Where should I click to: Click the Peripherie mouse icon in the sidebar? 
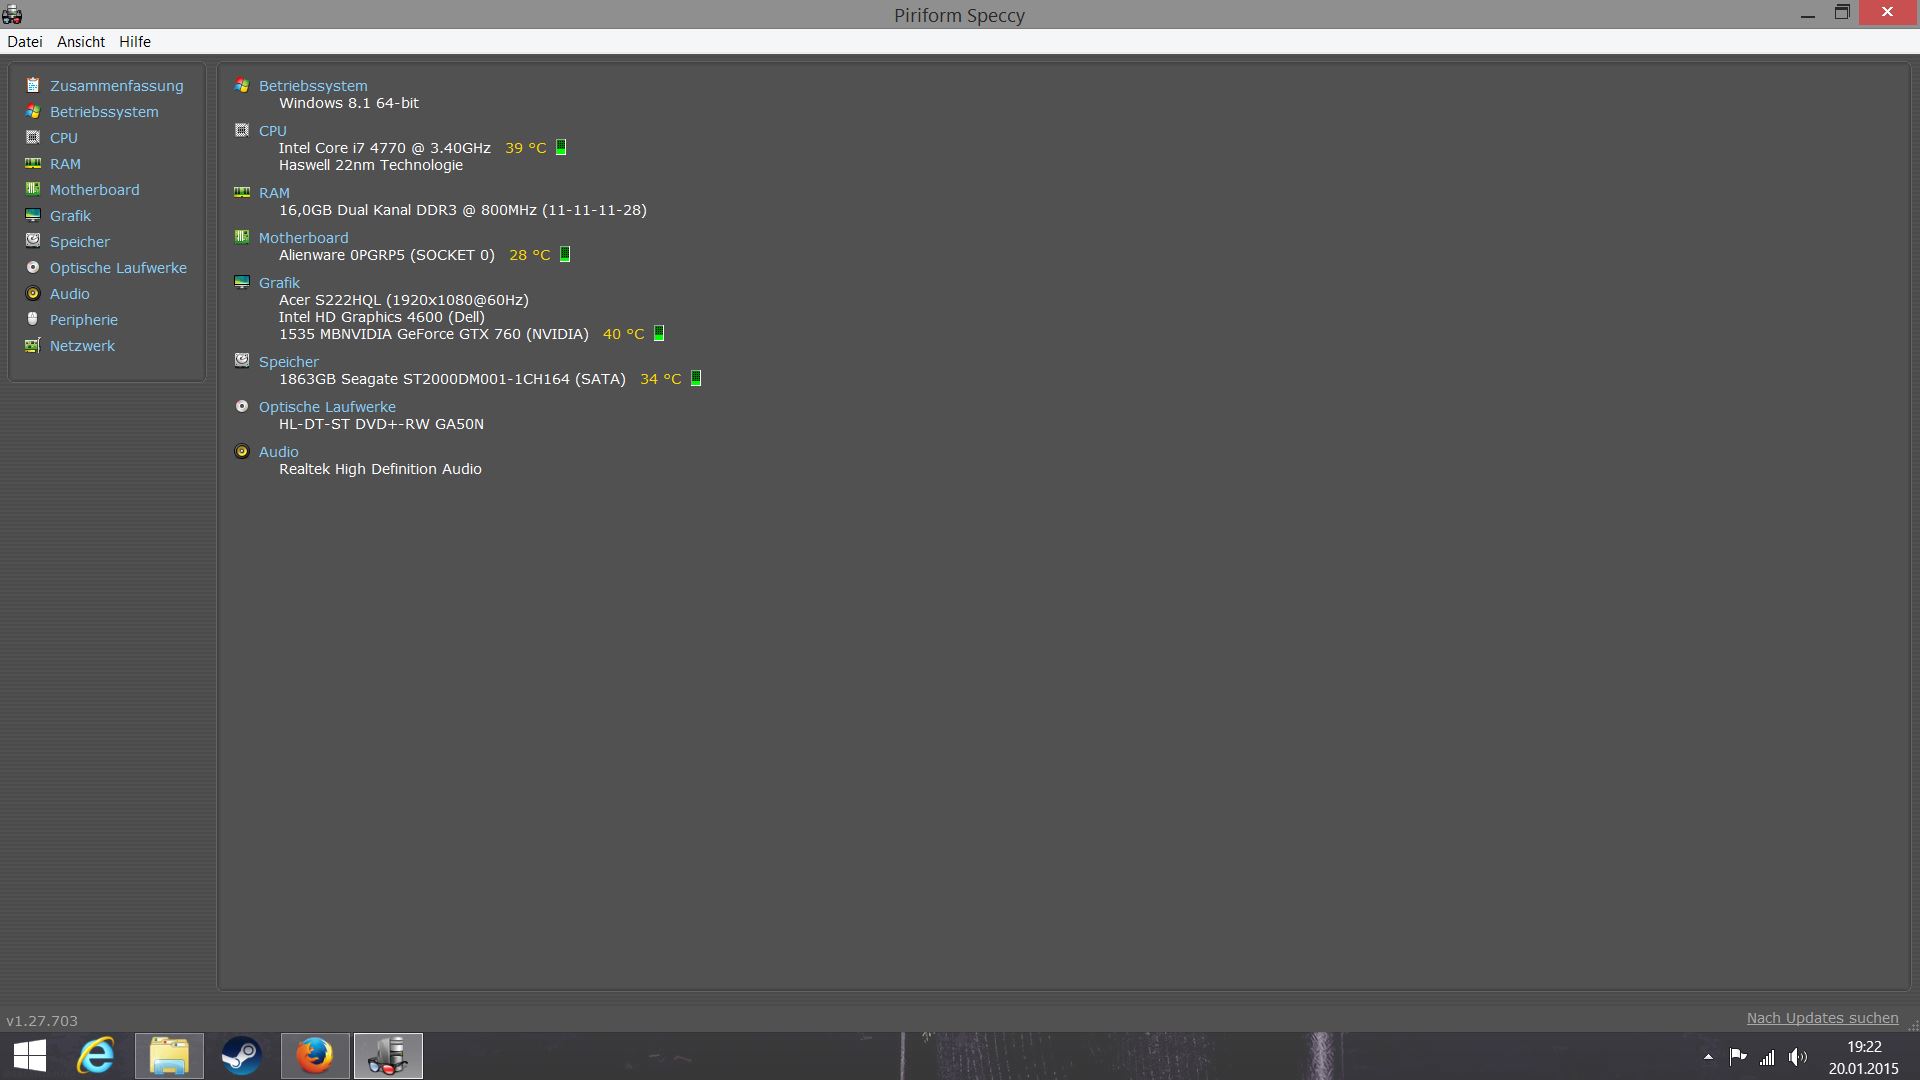33,320
